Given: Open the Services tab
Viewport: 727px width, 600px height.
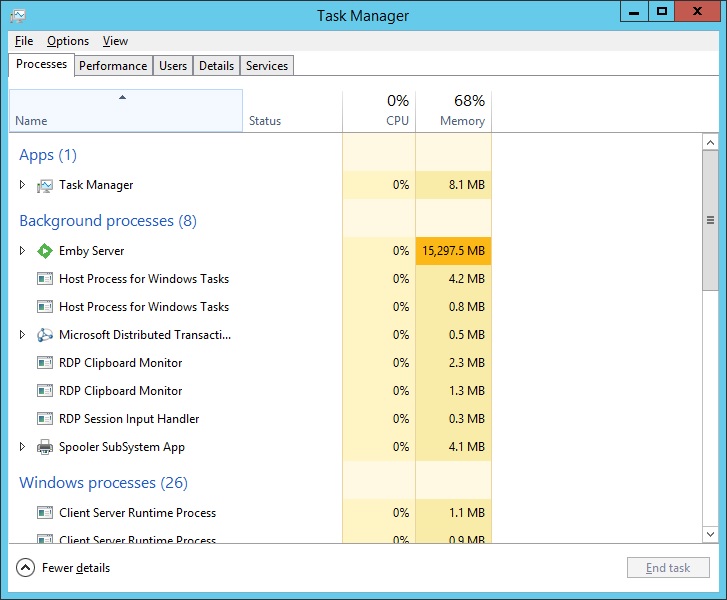Looking at the screenshot, I should 267,66.
